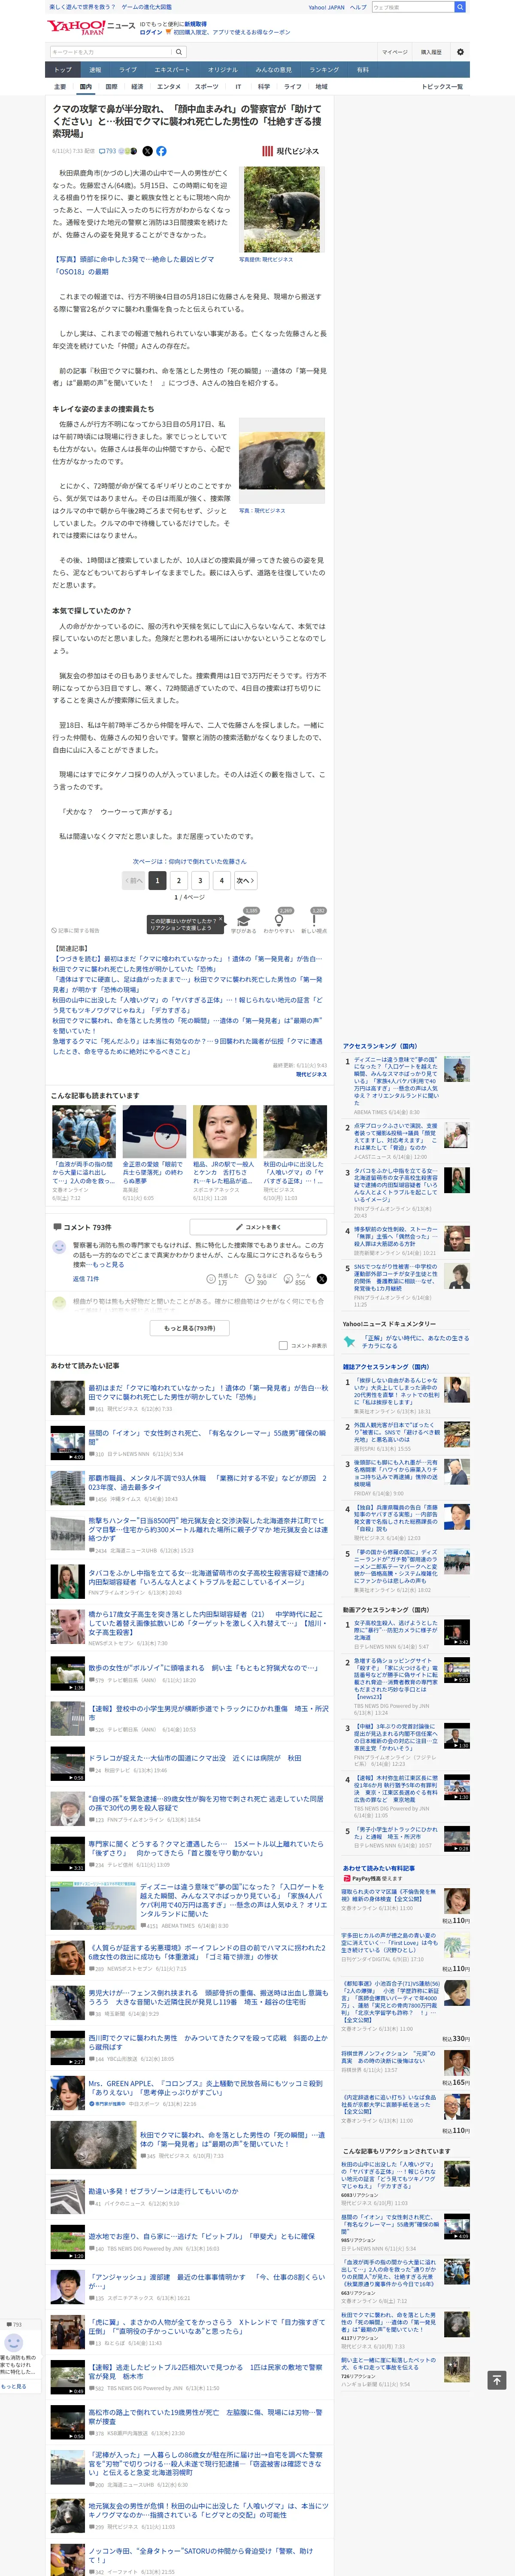Click the 次へ next page button
Image resolution: width=515 pixels, height=2576 pixels.
tap(246, 880)
